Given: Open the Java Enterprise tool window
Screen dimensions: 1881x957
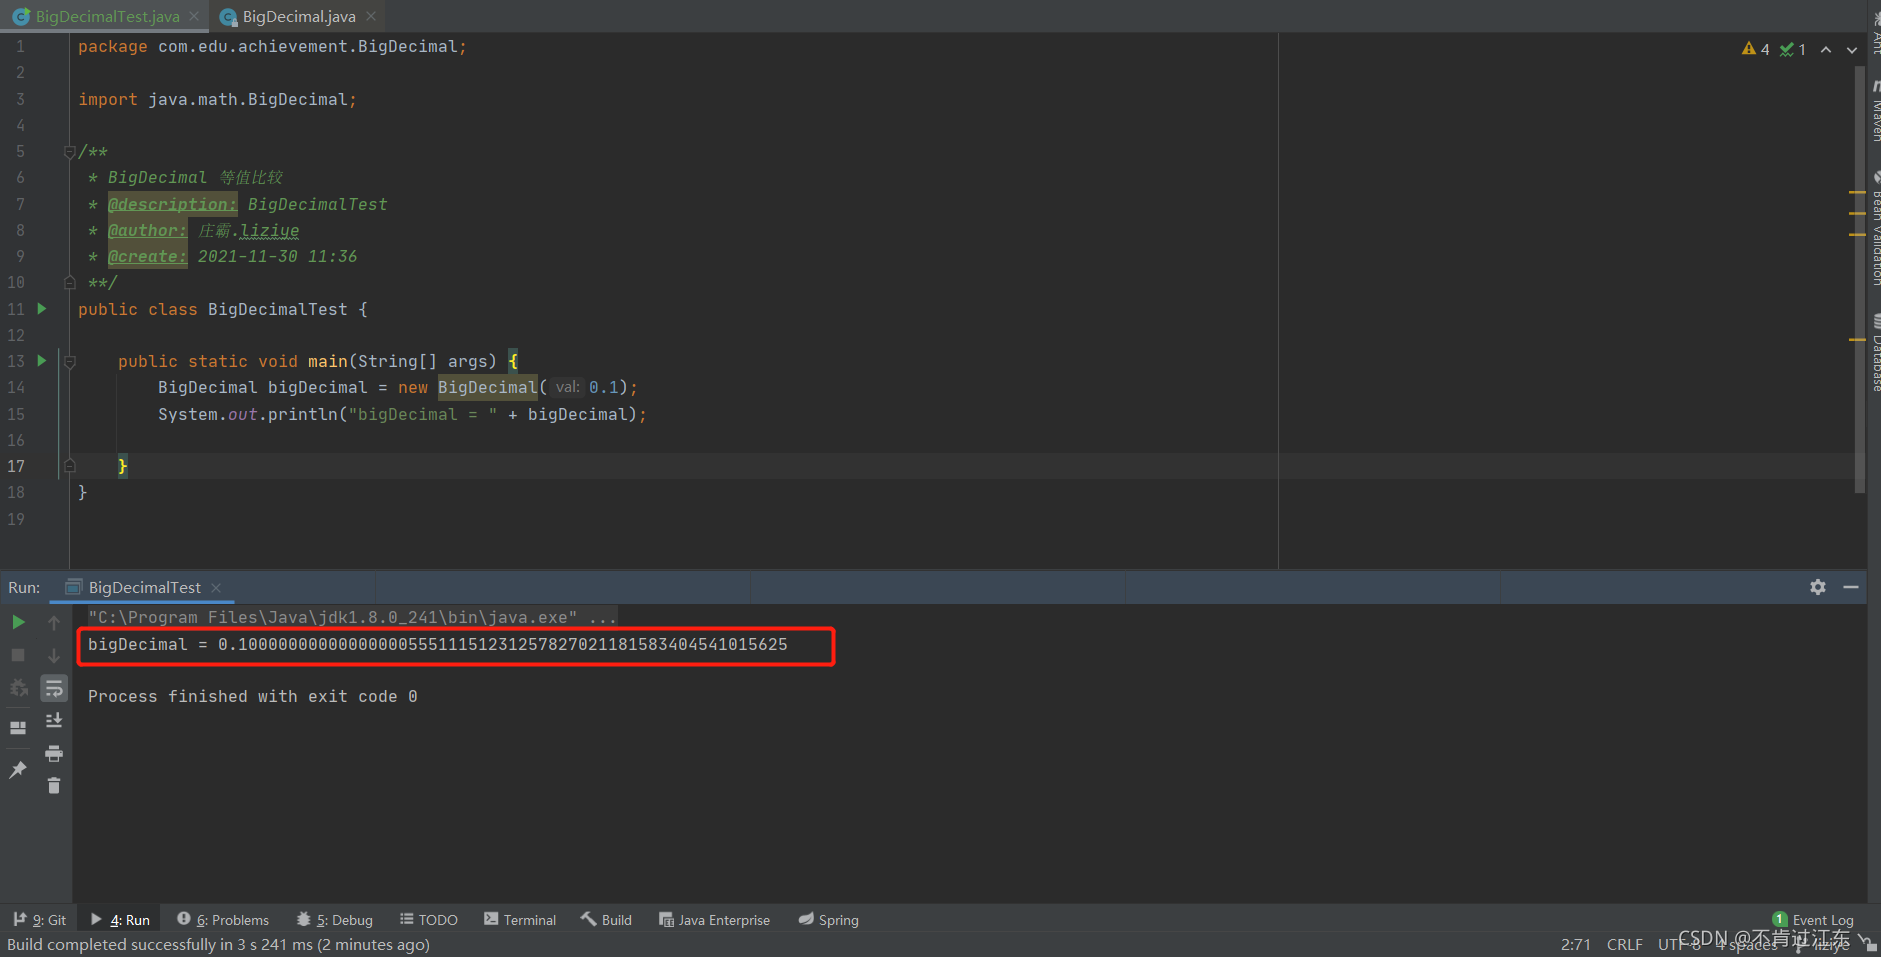Looking at the screenshot, I should [x=714, y=920].
